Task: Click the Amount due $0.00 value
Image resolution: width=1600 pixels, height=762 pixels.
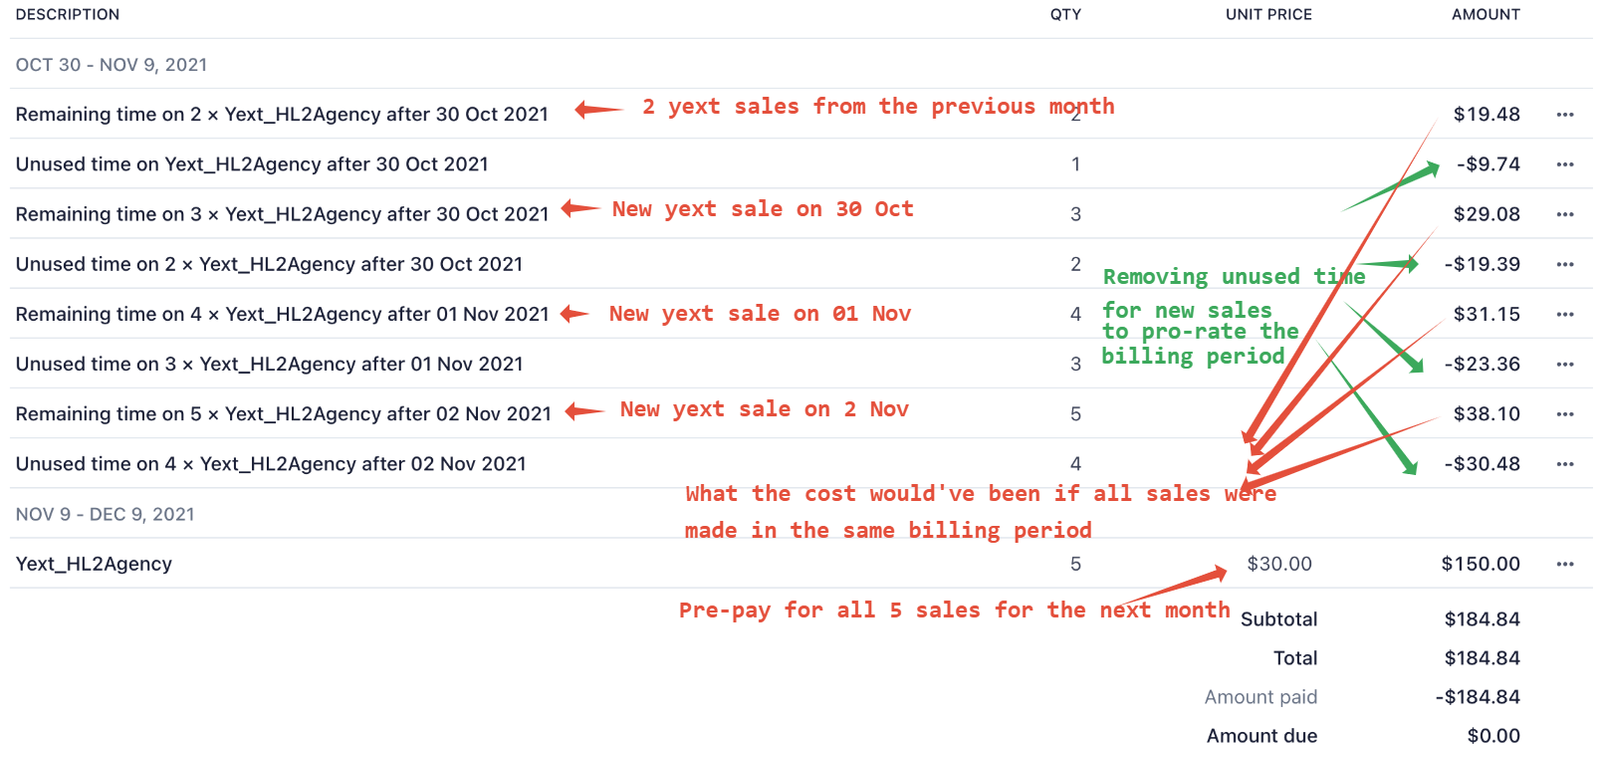Action: [x=1493, y=736]
